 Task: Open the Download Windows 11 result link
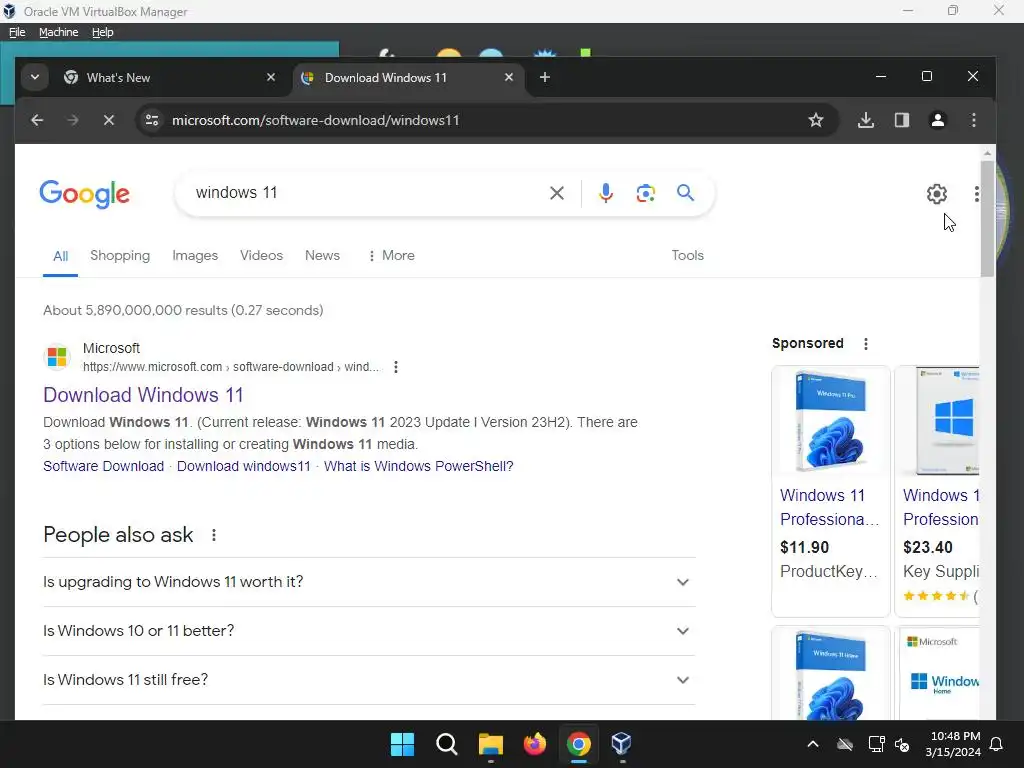click(143, 395)
